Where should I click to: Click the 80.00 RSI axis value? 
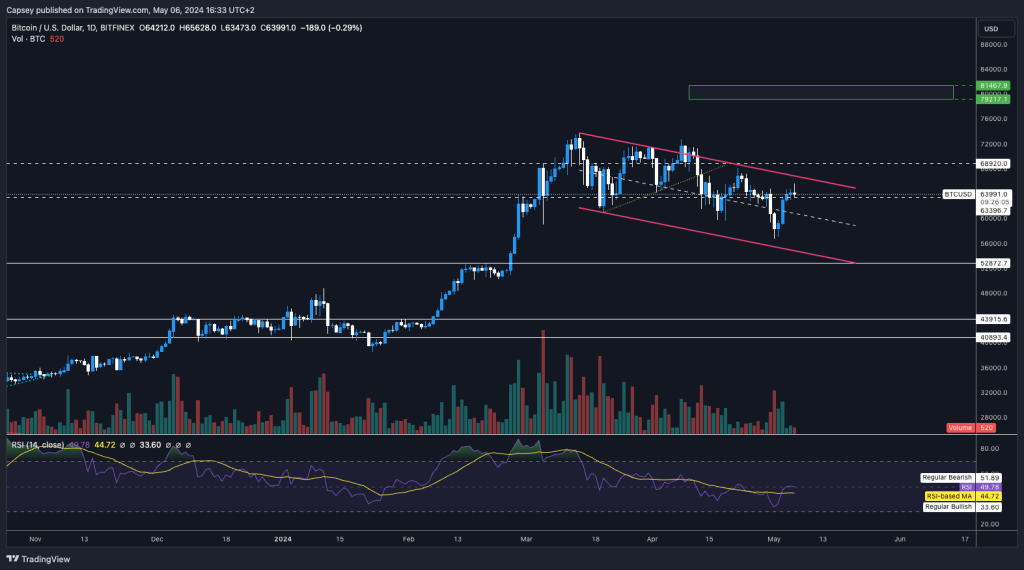989,449
